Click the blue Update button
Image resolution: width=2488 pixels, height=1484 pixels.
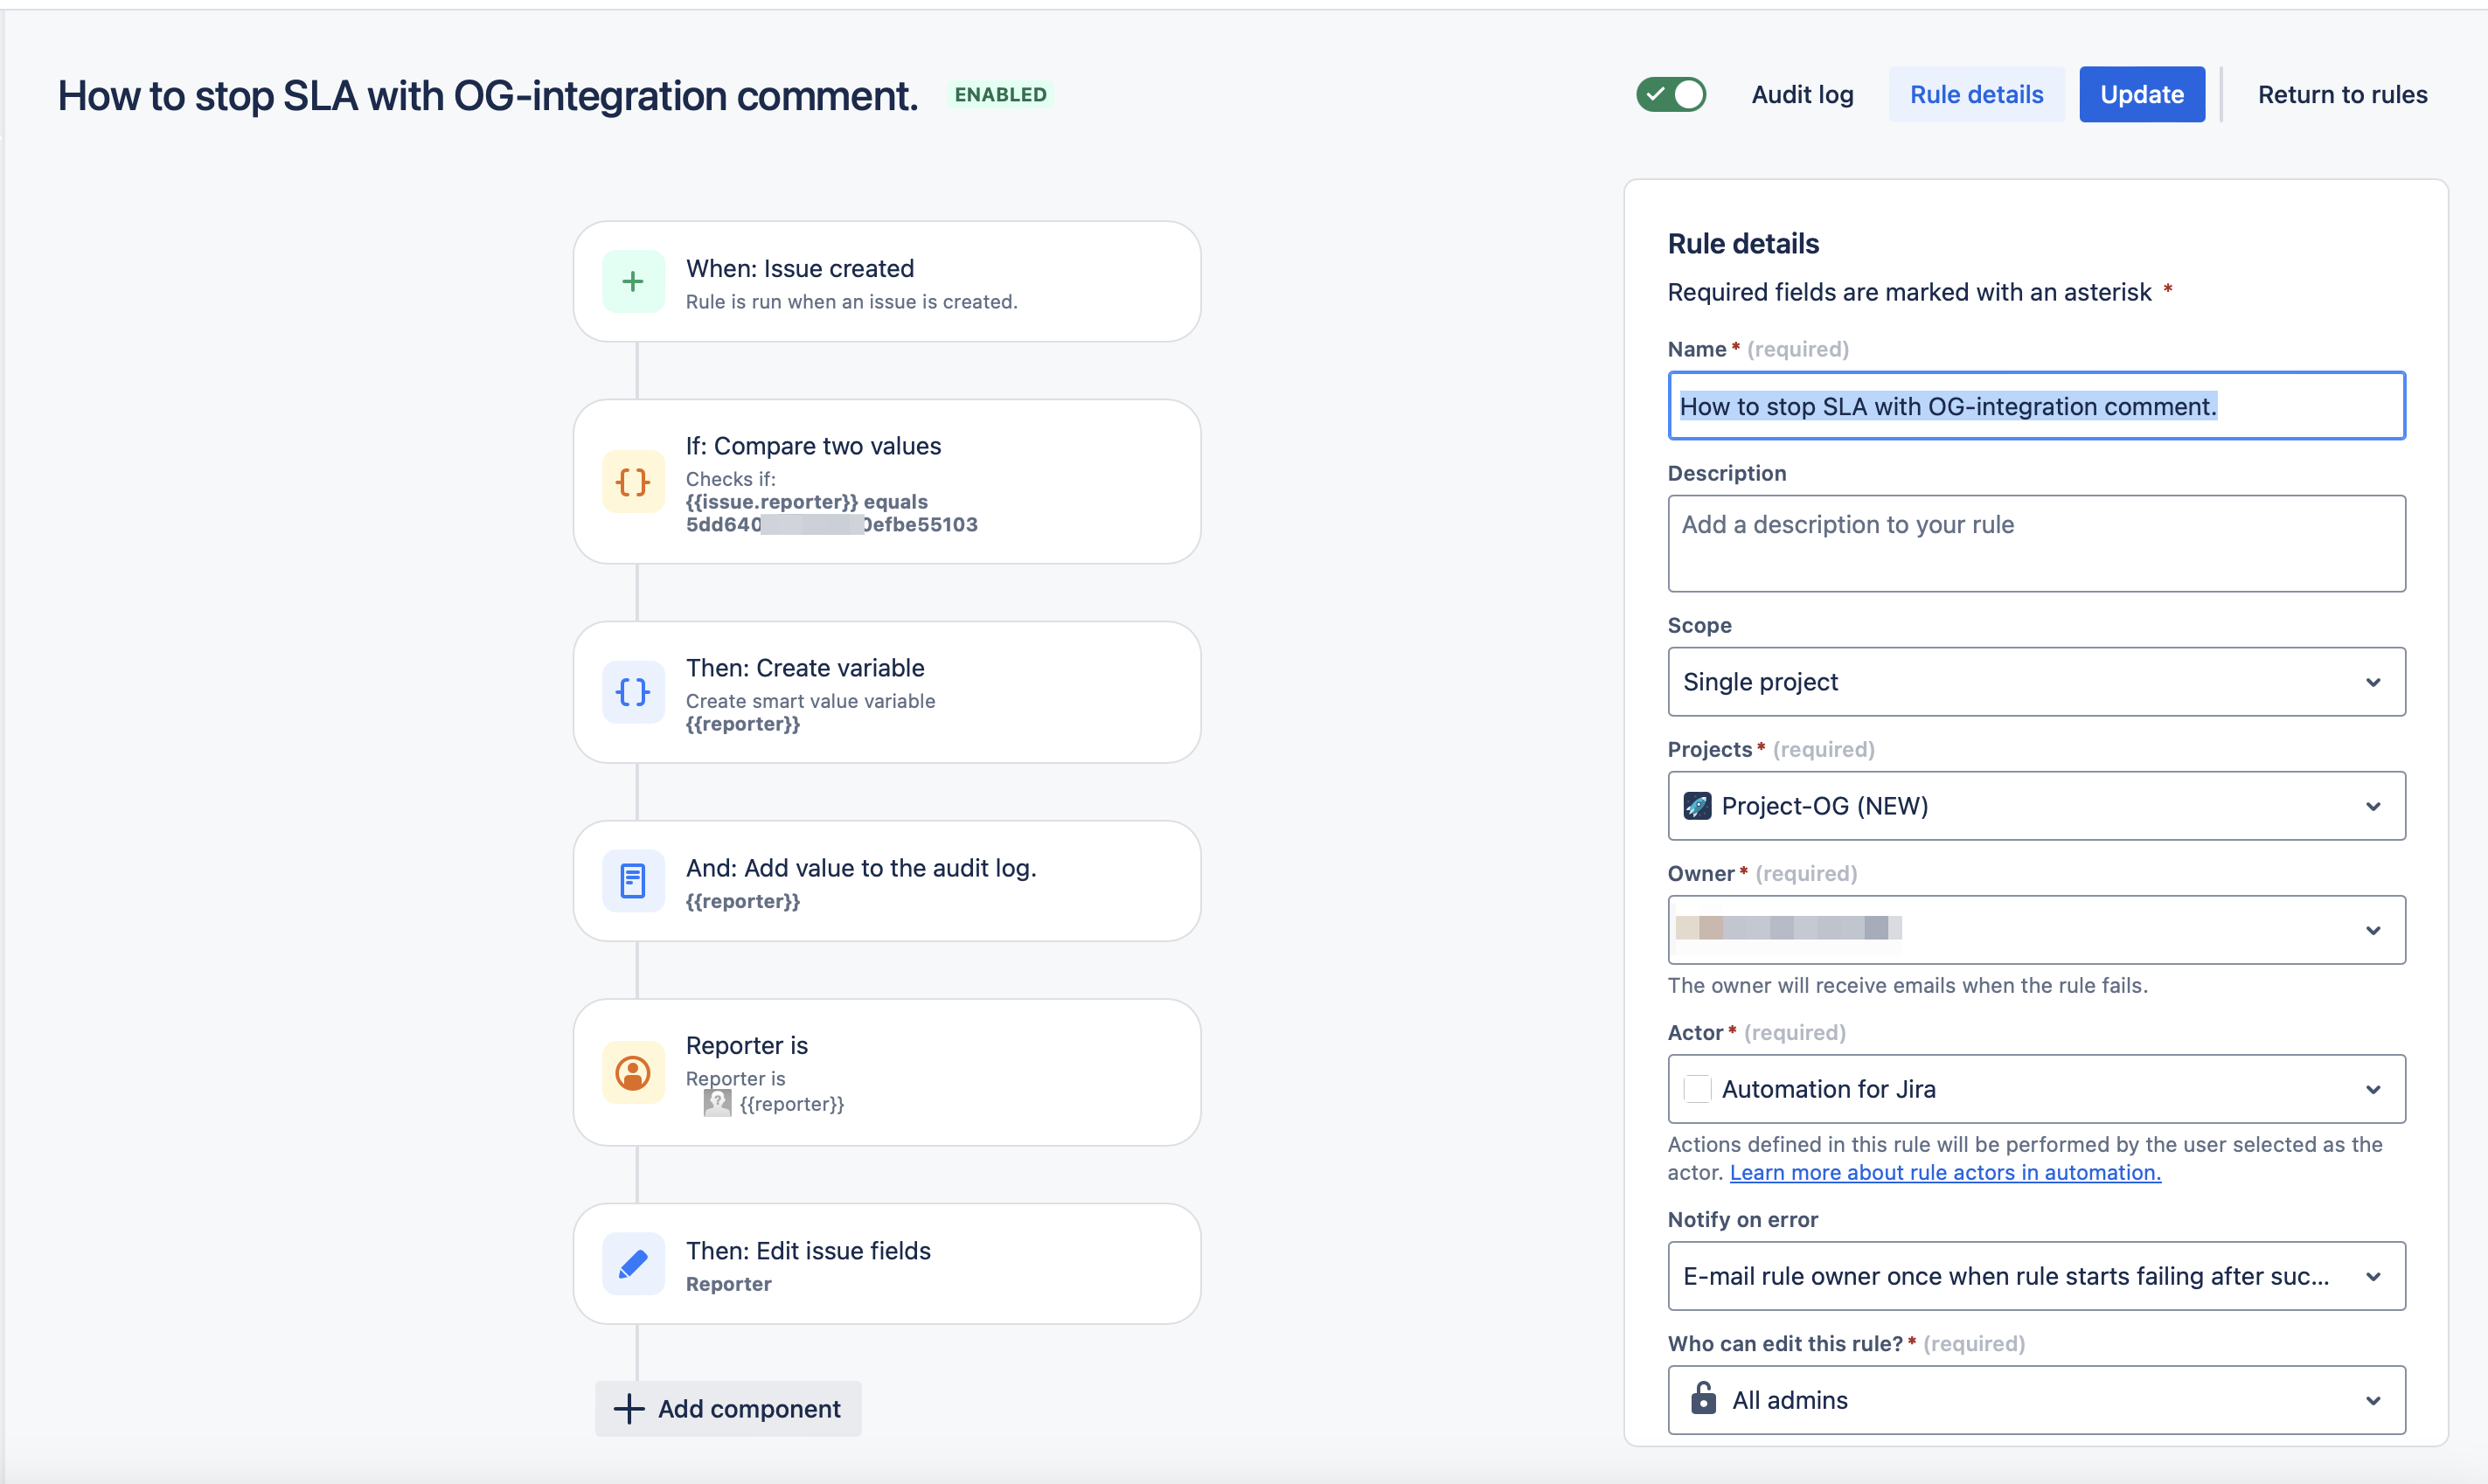pyautogui.click(x=2141, y=95)
